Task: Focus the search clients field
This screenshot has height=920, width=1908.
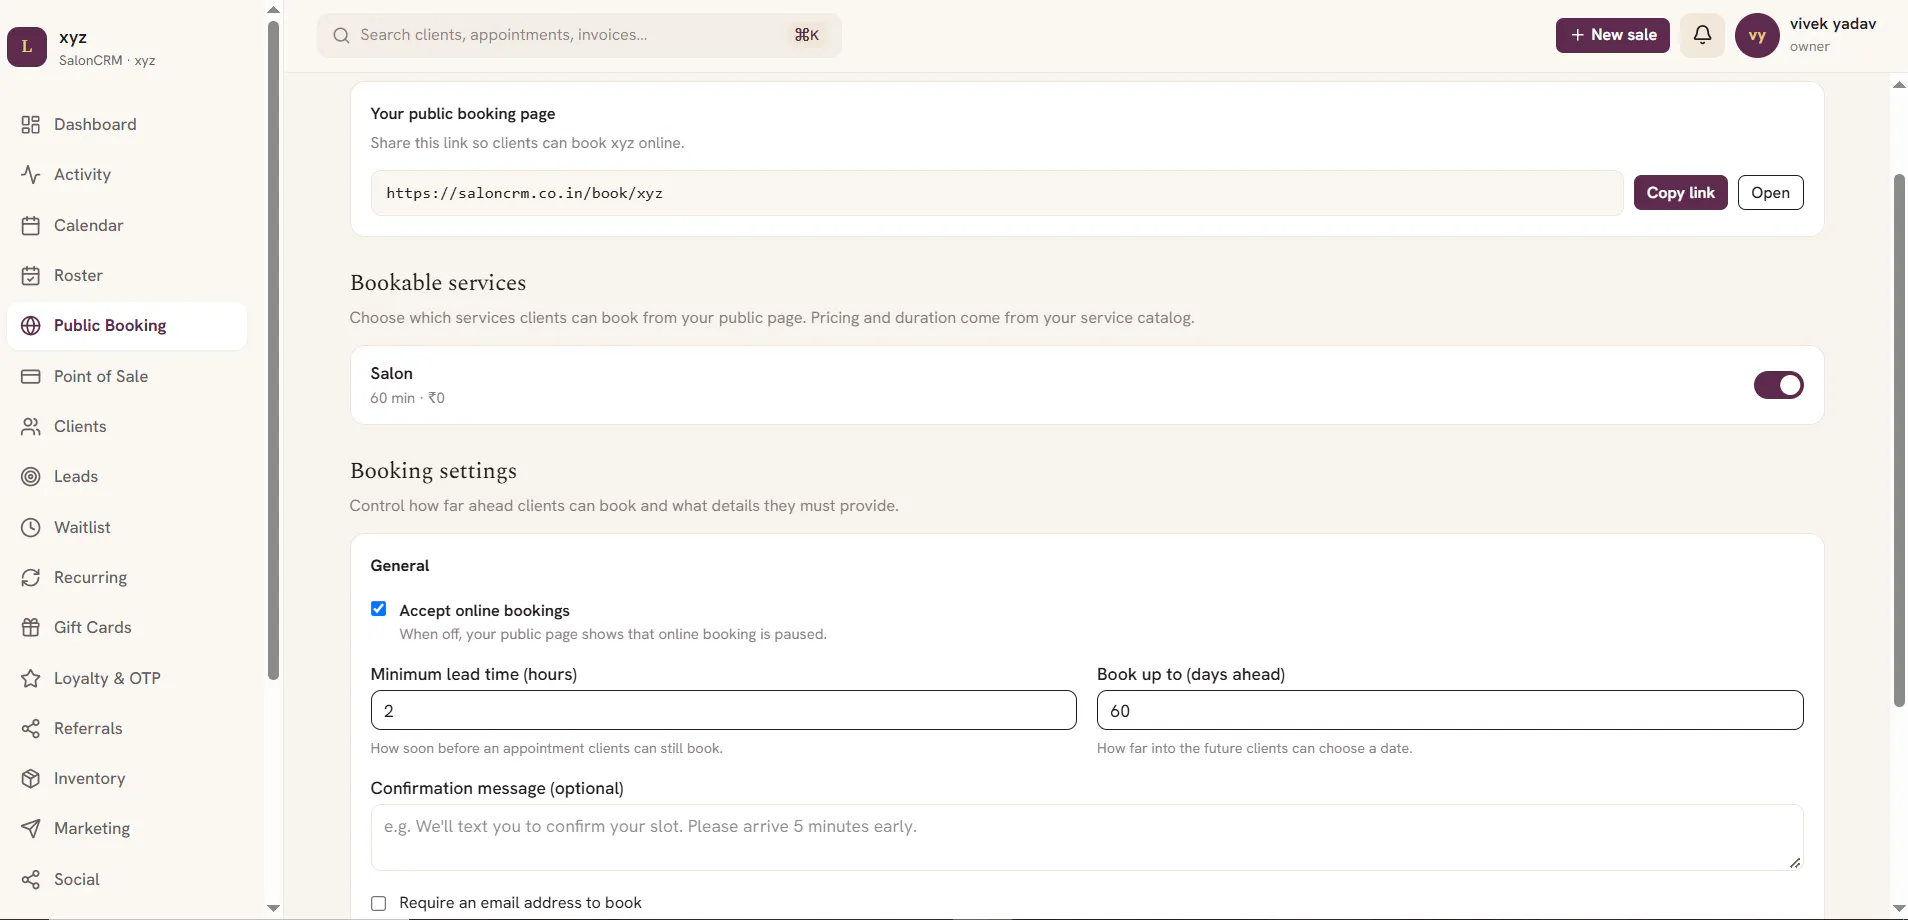Action: (x=579, y=35)
